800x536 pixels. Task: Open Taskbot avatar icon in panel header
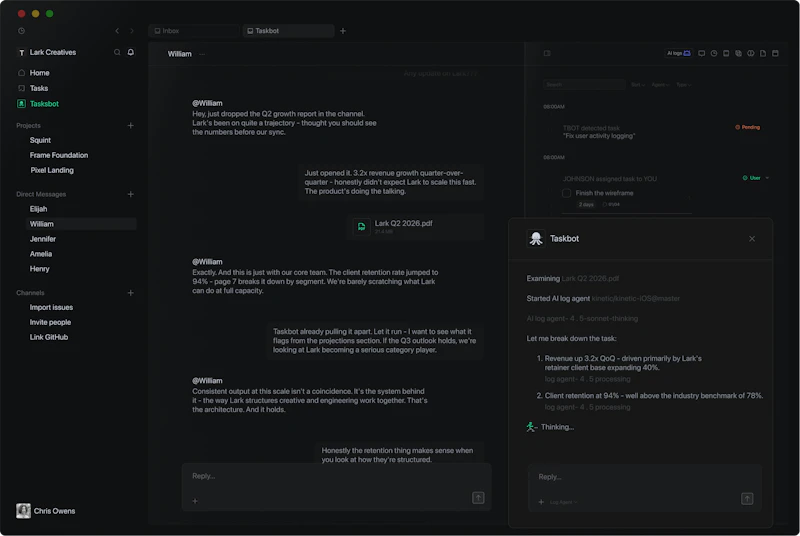[x=536, y=239]
